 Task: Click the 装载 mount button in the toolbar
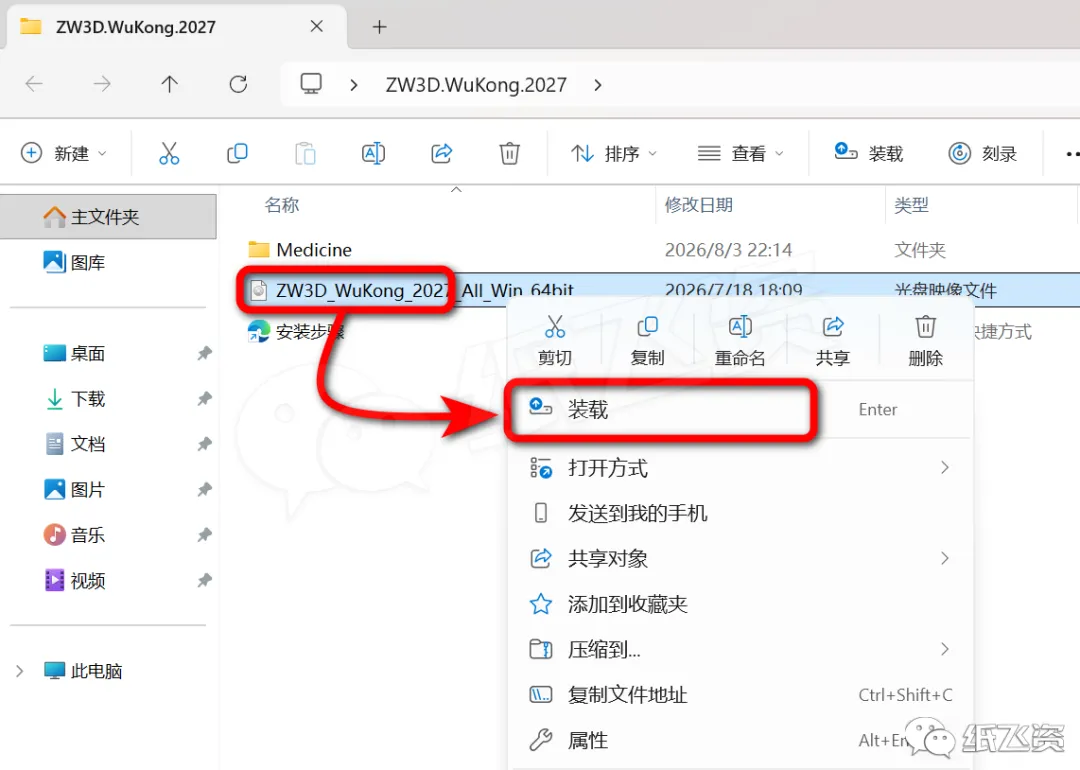point(869,153)
